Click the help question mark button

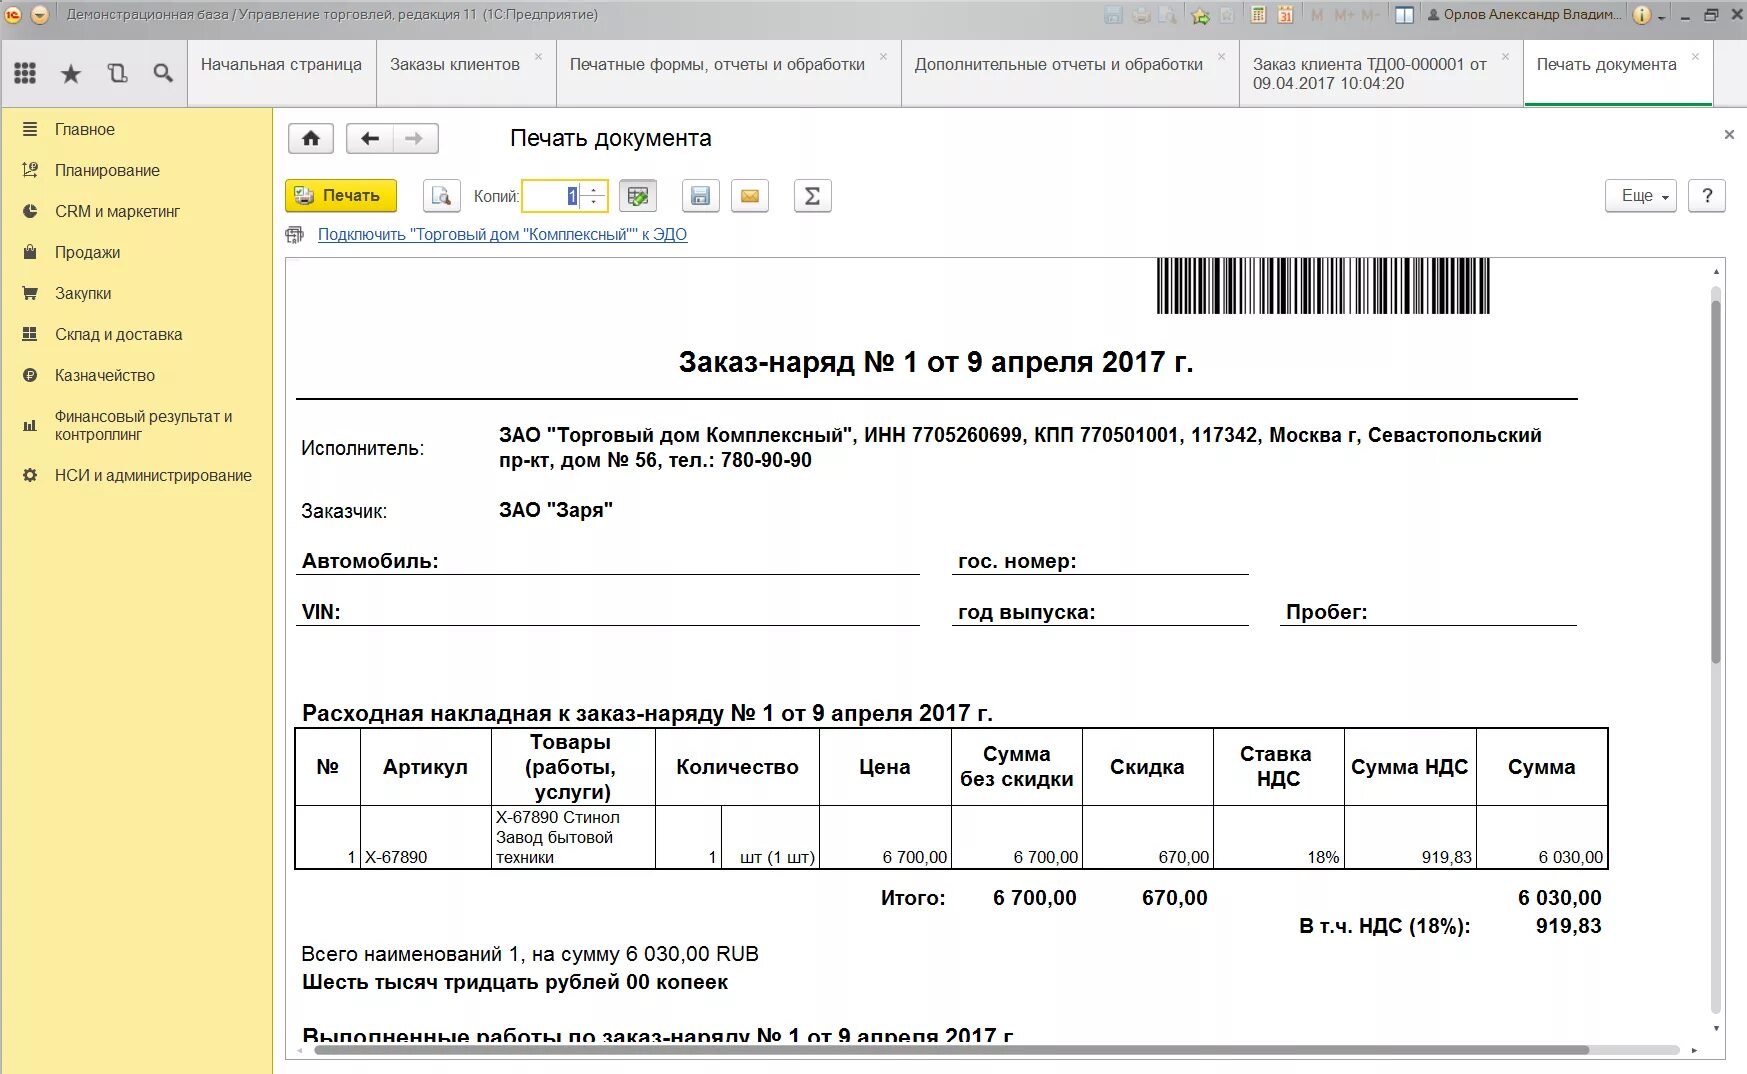tap(1707, 196)
